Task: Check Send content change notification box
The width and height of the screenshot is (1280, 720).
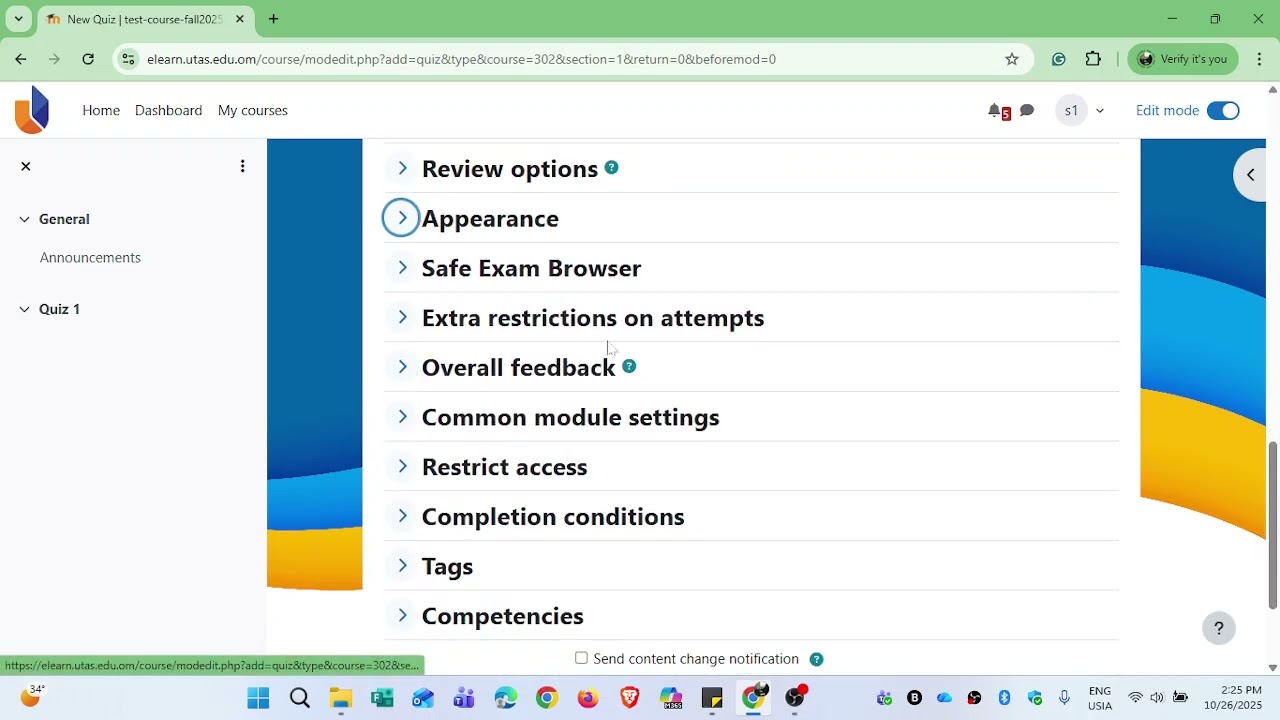Action: pos(581,658)
